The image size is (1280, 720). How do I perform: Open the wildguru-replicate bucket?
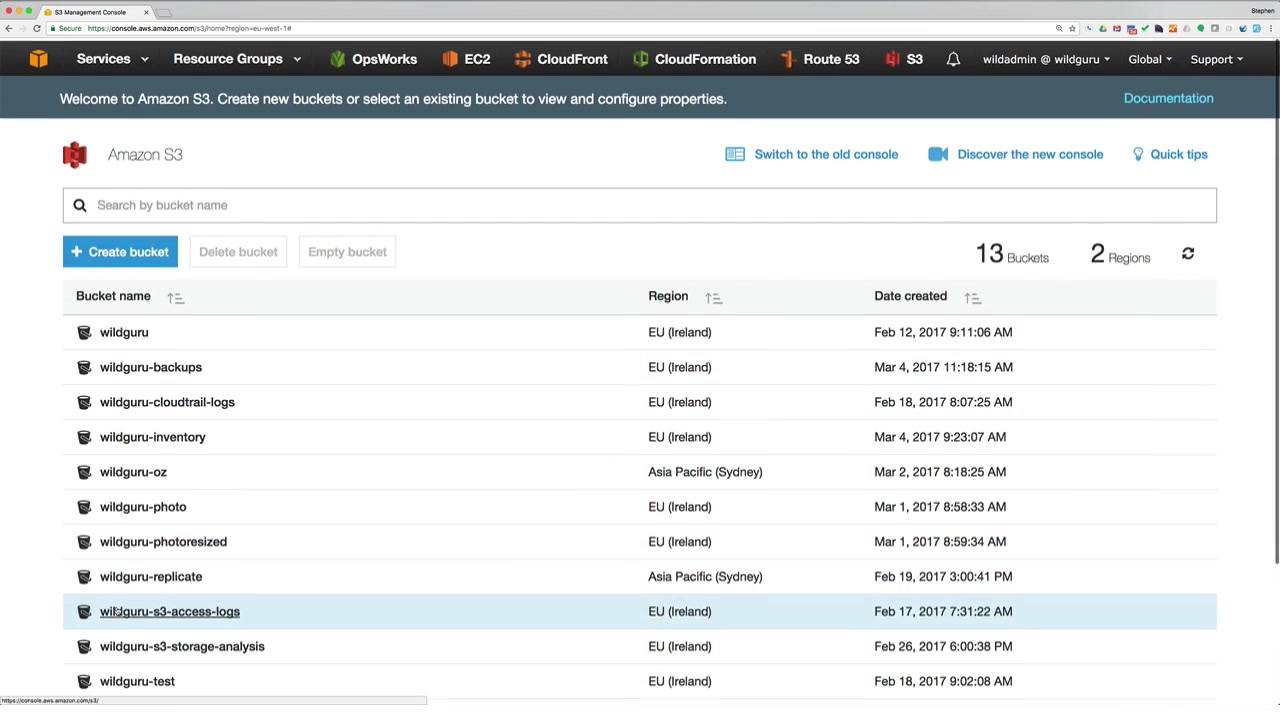click(x=151, y=577)
